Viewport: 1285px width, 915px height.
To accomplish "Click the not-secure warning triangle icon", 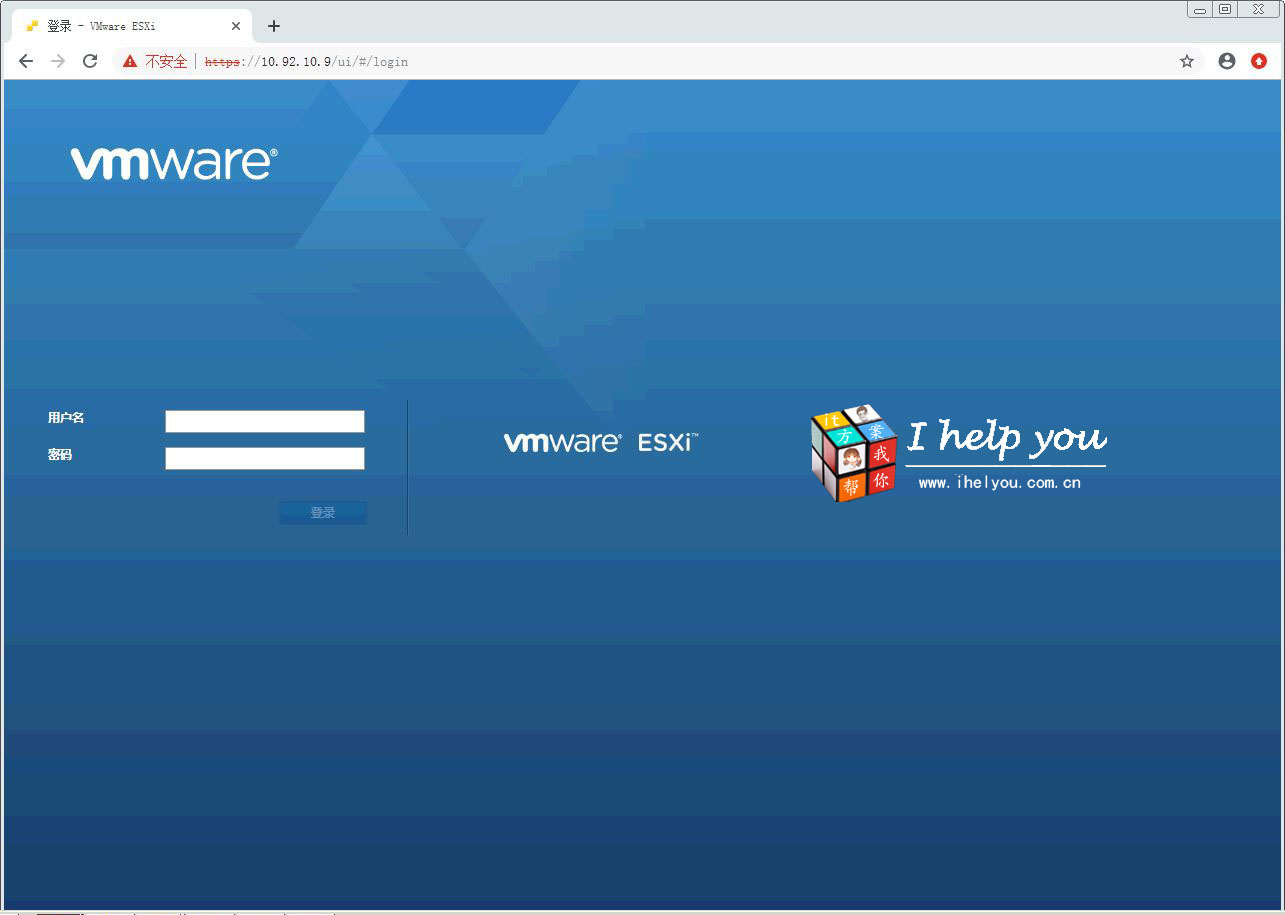I will (x=130, y=61).
